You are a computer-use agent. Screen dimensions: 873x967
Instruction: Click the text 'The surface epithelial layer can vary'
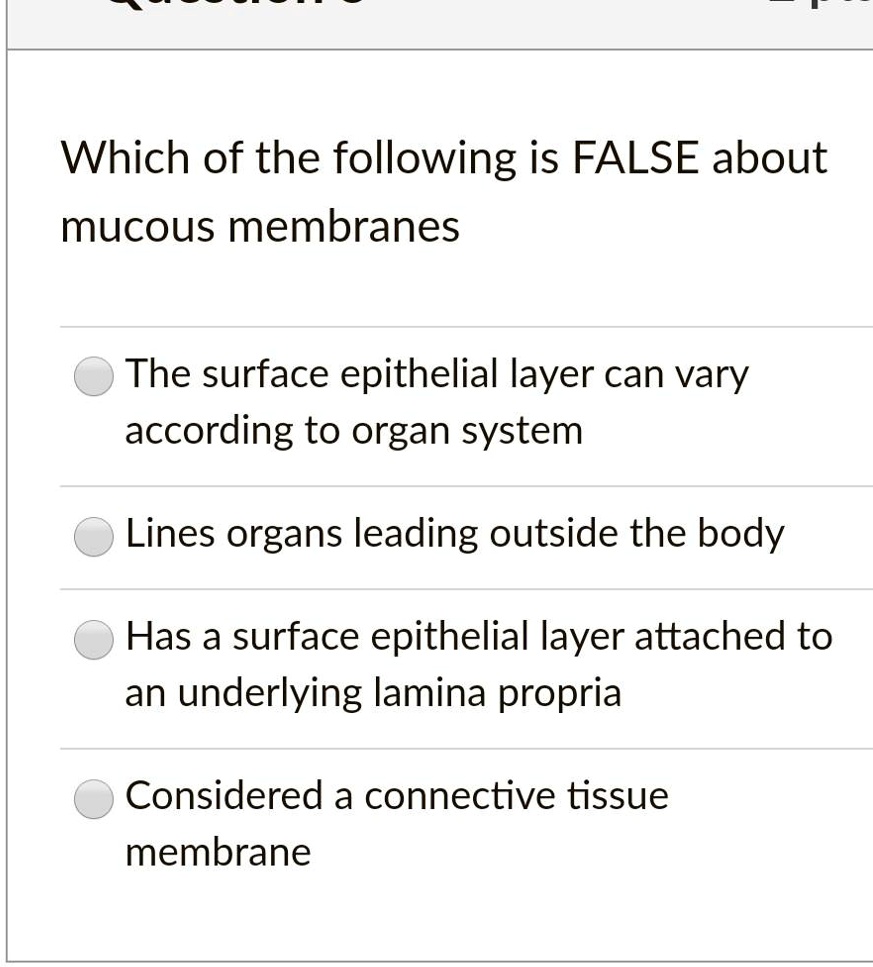point(436,373)
